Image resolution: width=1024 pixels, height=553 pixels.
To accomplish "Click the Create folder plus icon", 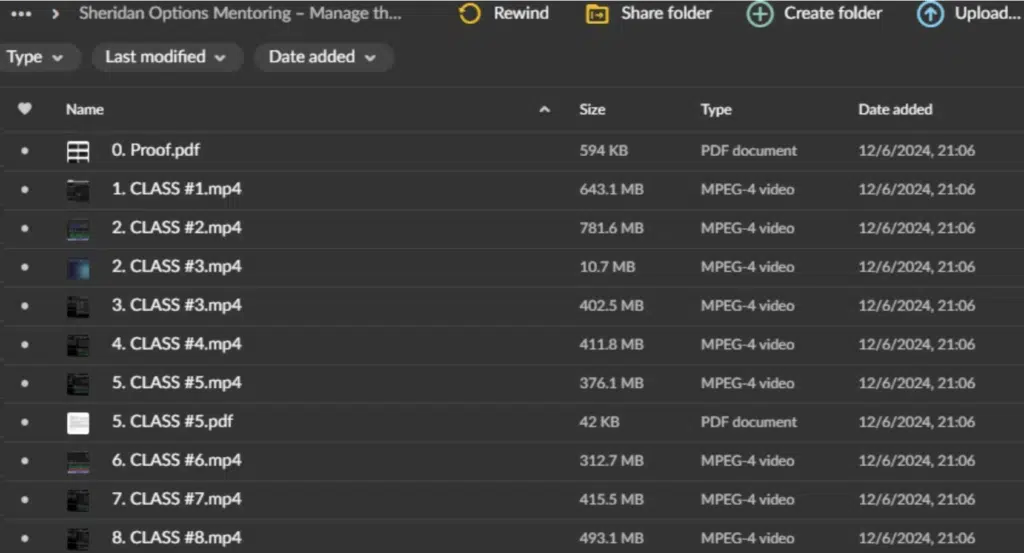I will (x=760, y=14).
